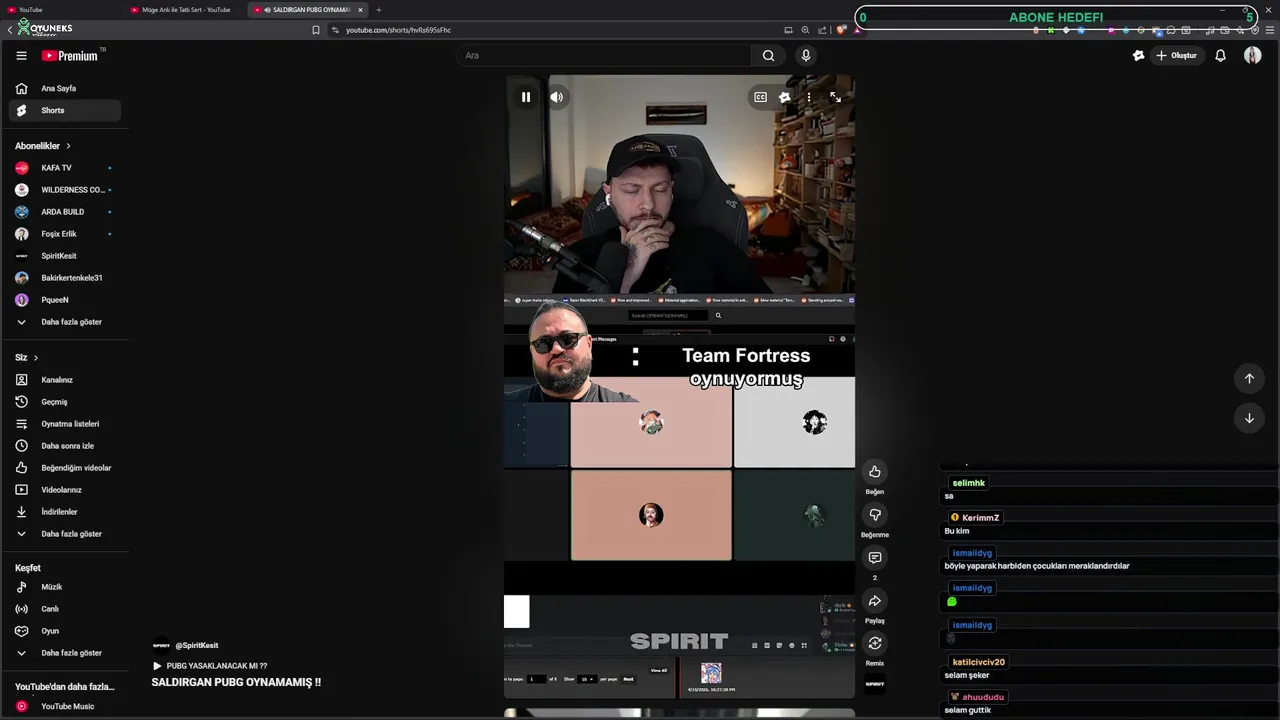Open Shorts player settings gear
This screenshot has width=1280, height=720.
785,97
